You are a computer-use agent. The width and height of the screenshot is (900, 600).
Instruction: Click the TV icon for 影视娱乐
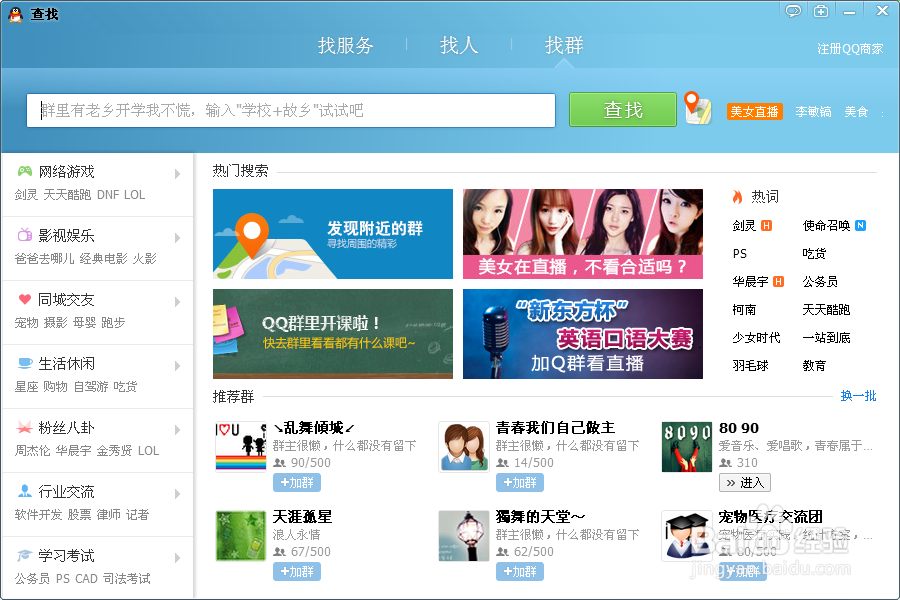point(25,234)
